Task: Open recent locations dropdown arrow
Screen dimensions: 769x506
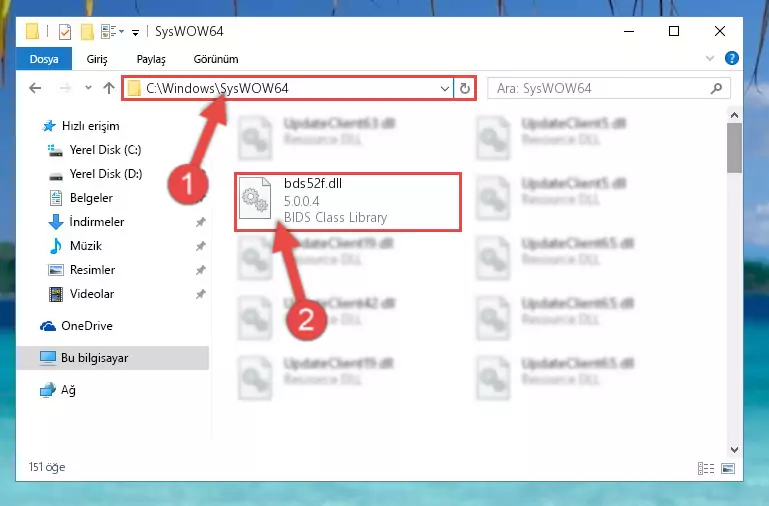Action: pyautogui.click(x=88, y=88)
